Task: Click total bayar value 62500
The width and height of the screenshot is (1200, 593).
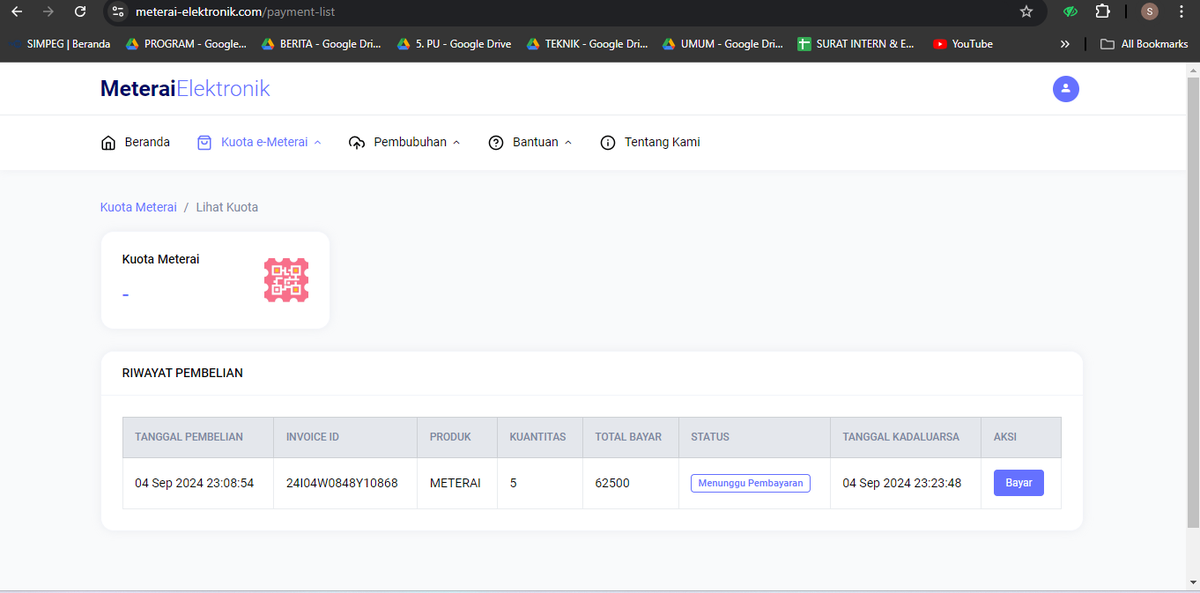Action: pyautogui.click(x=612, y=483)
